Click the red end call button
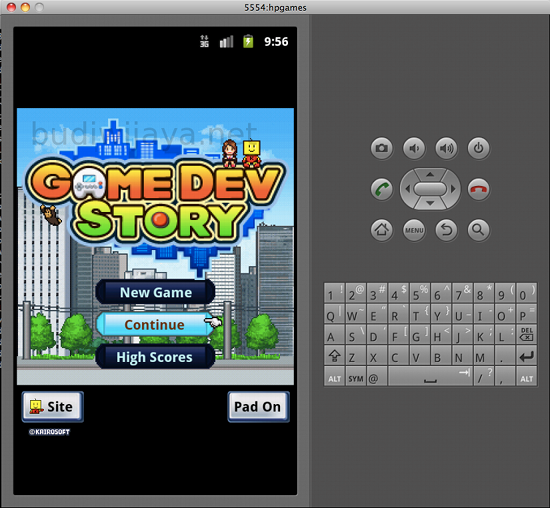 point(478,189)
